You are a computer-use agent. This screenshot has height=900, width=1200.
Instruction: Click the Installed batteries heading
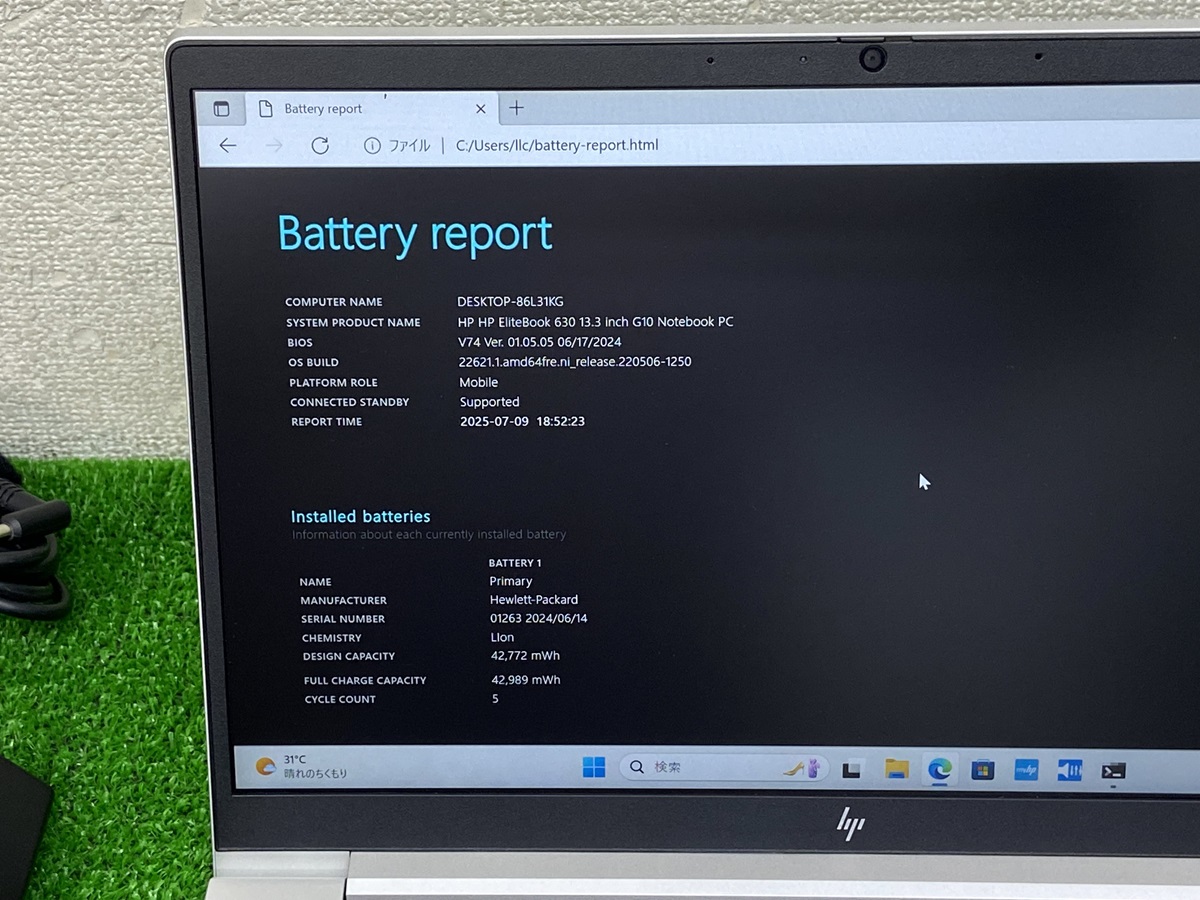(x=360, y=516)
